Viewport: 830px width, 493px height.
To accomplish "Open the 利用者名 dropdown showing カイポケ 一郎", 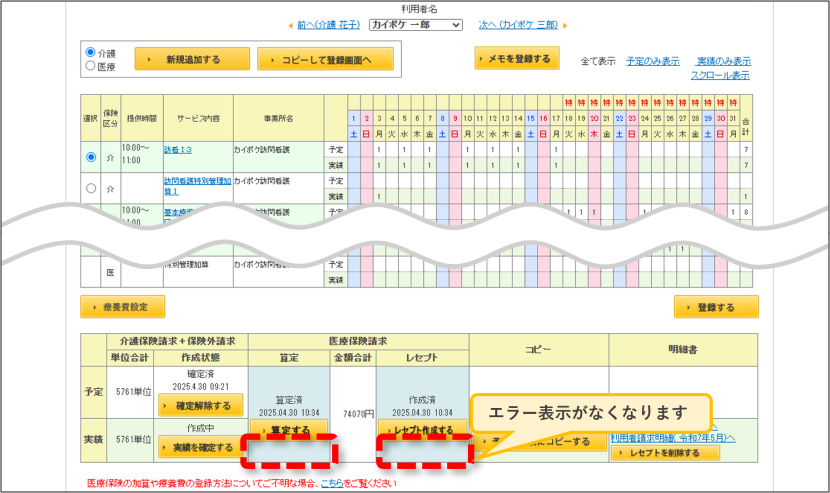I will coord(416,25).
